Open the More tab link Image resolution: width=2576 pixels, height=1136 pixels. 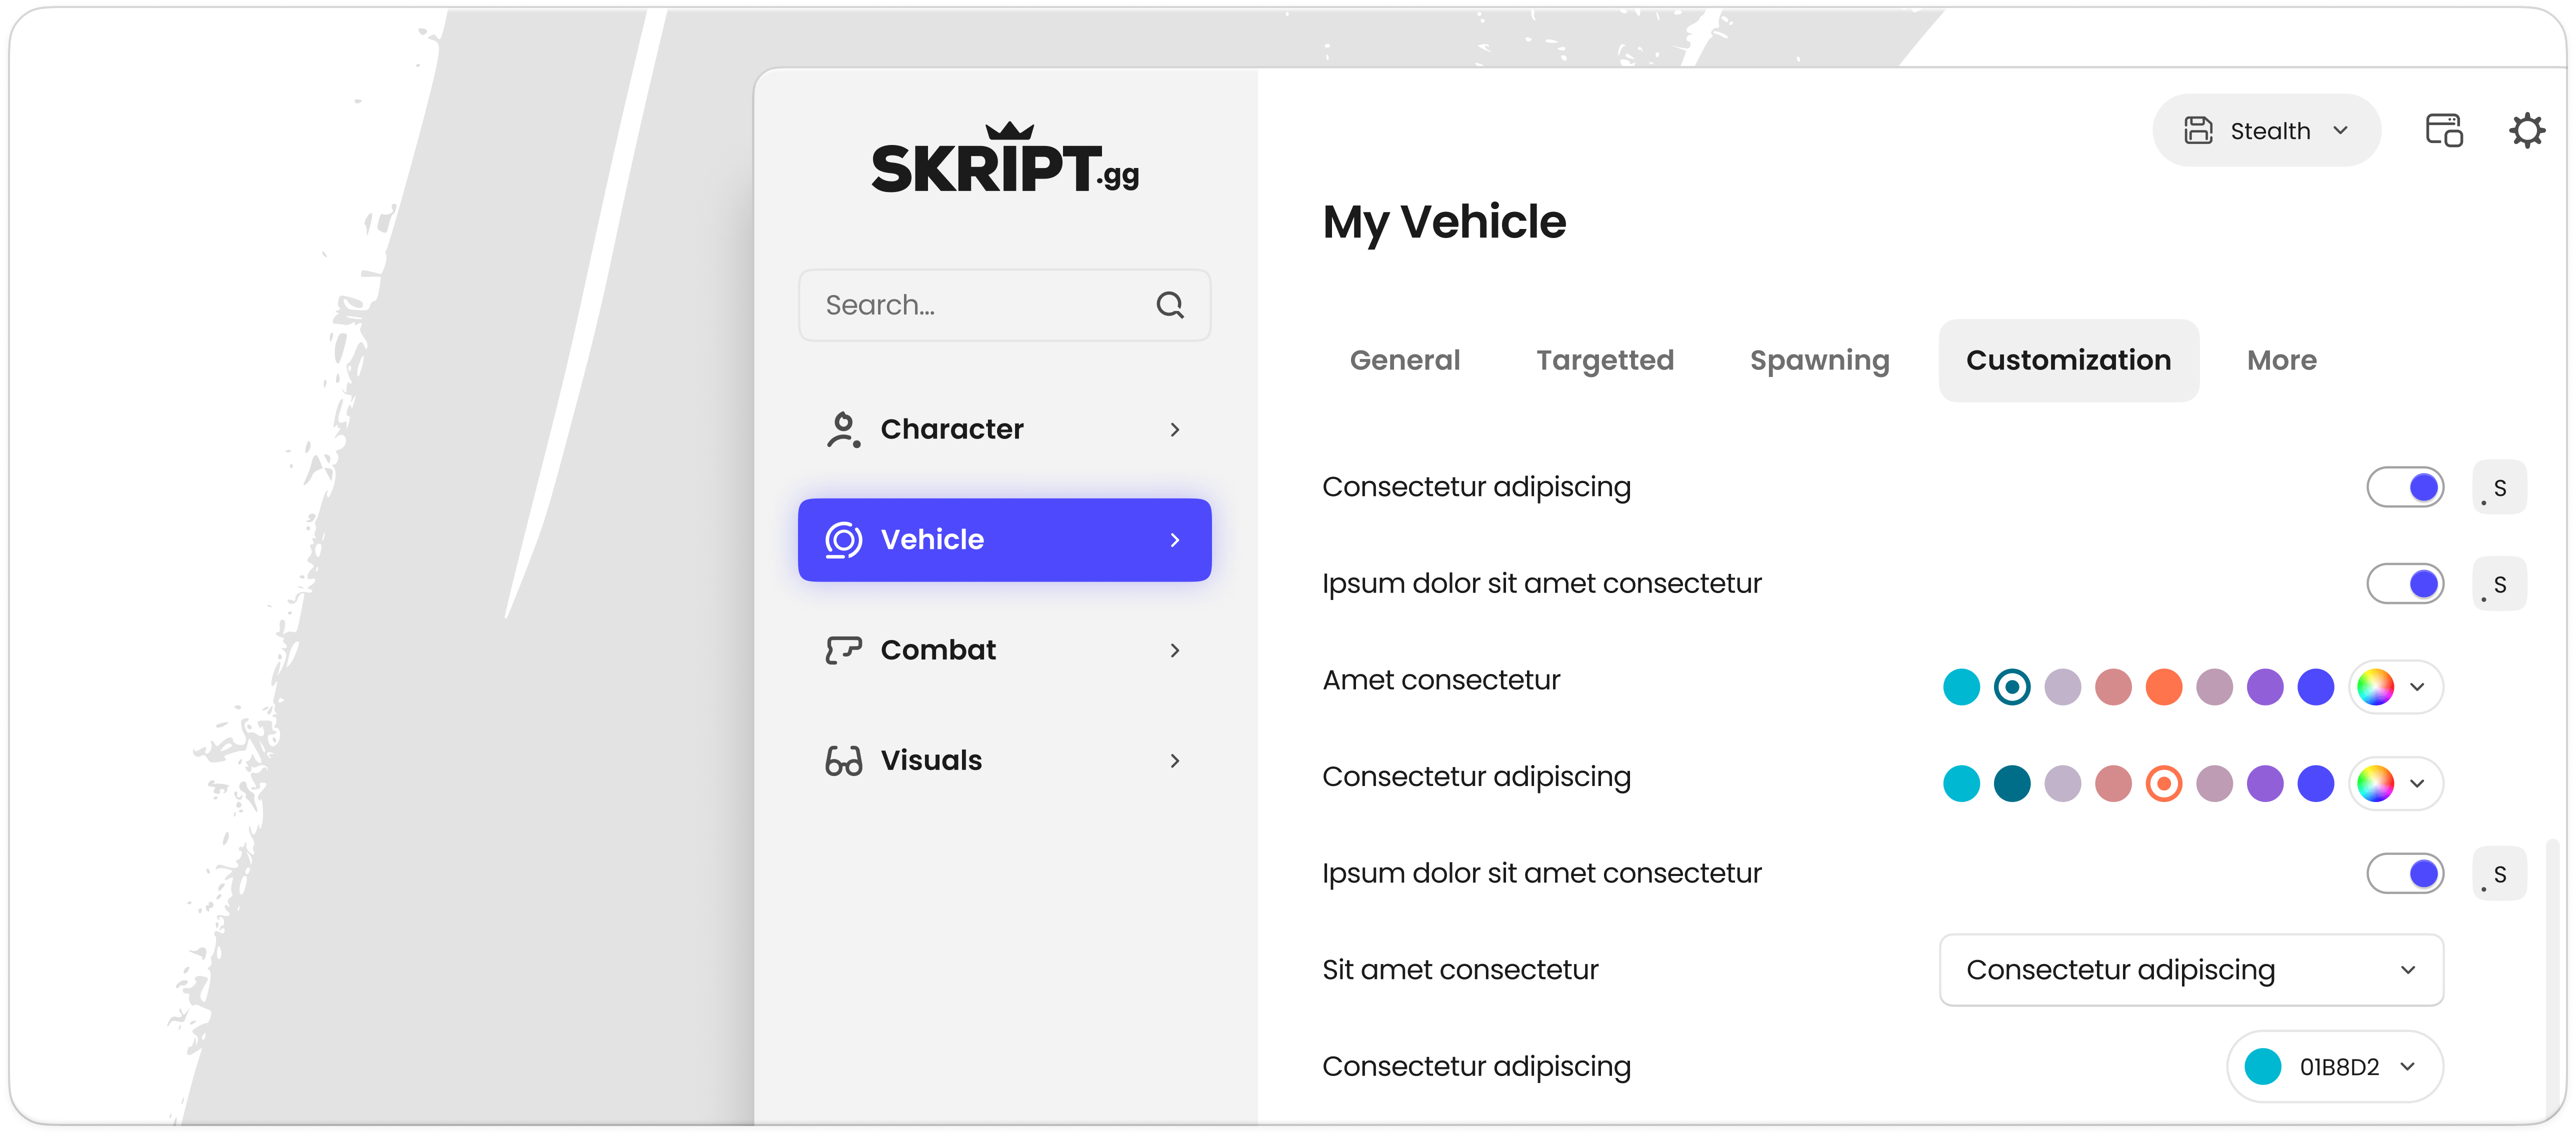(x=2281, y=361)
